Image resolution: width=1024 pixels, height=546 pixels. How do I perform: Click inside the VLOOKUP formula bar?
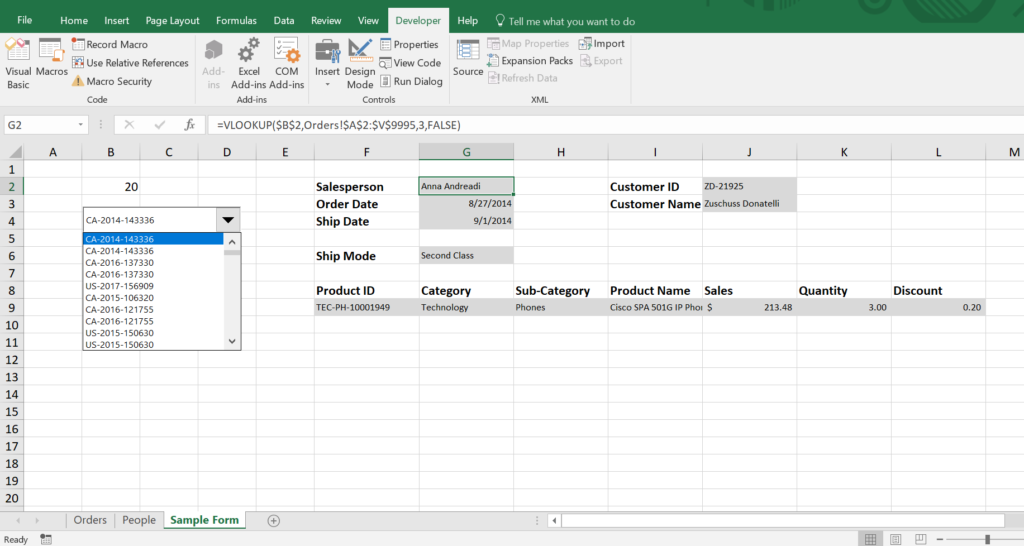point(614,125)
